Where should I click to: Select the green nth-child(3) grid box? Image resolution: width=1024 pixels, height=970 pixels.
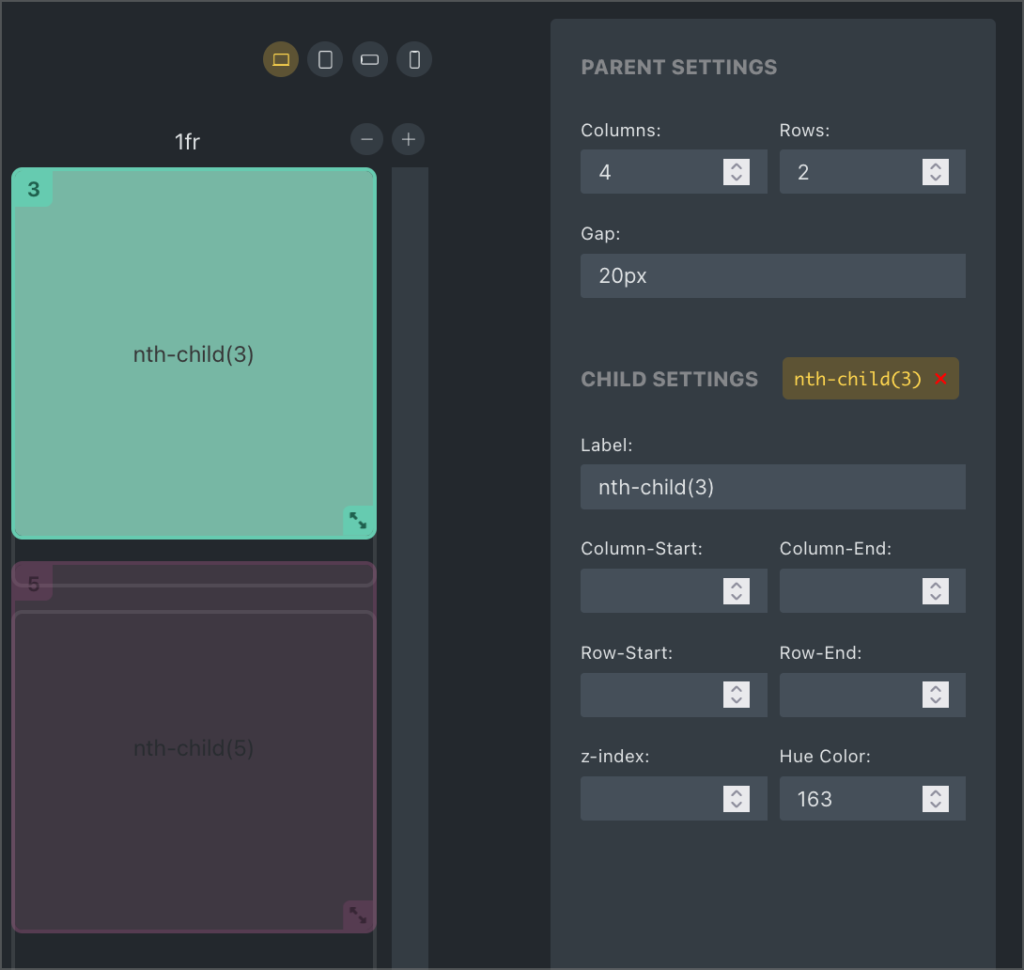tap(194, 353)
